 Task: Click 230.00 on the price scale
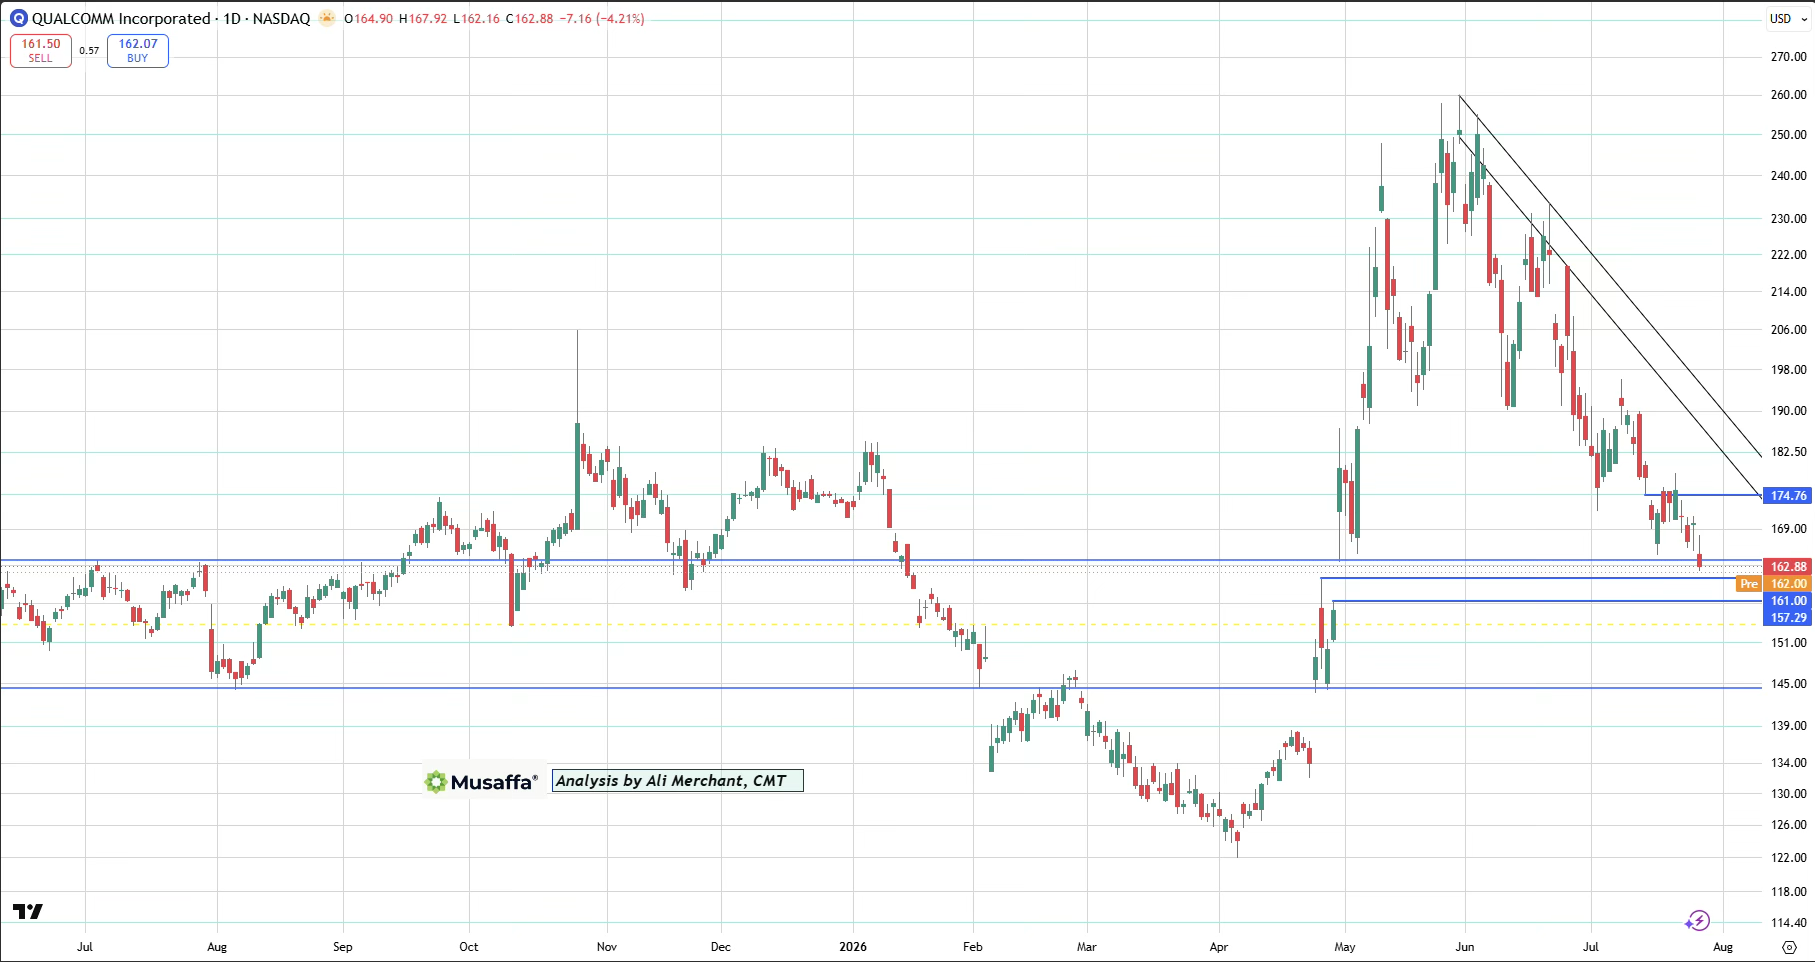point(1789,219)
